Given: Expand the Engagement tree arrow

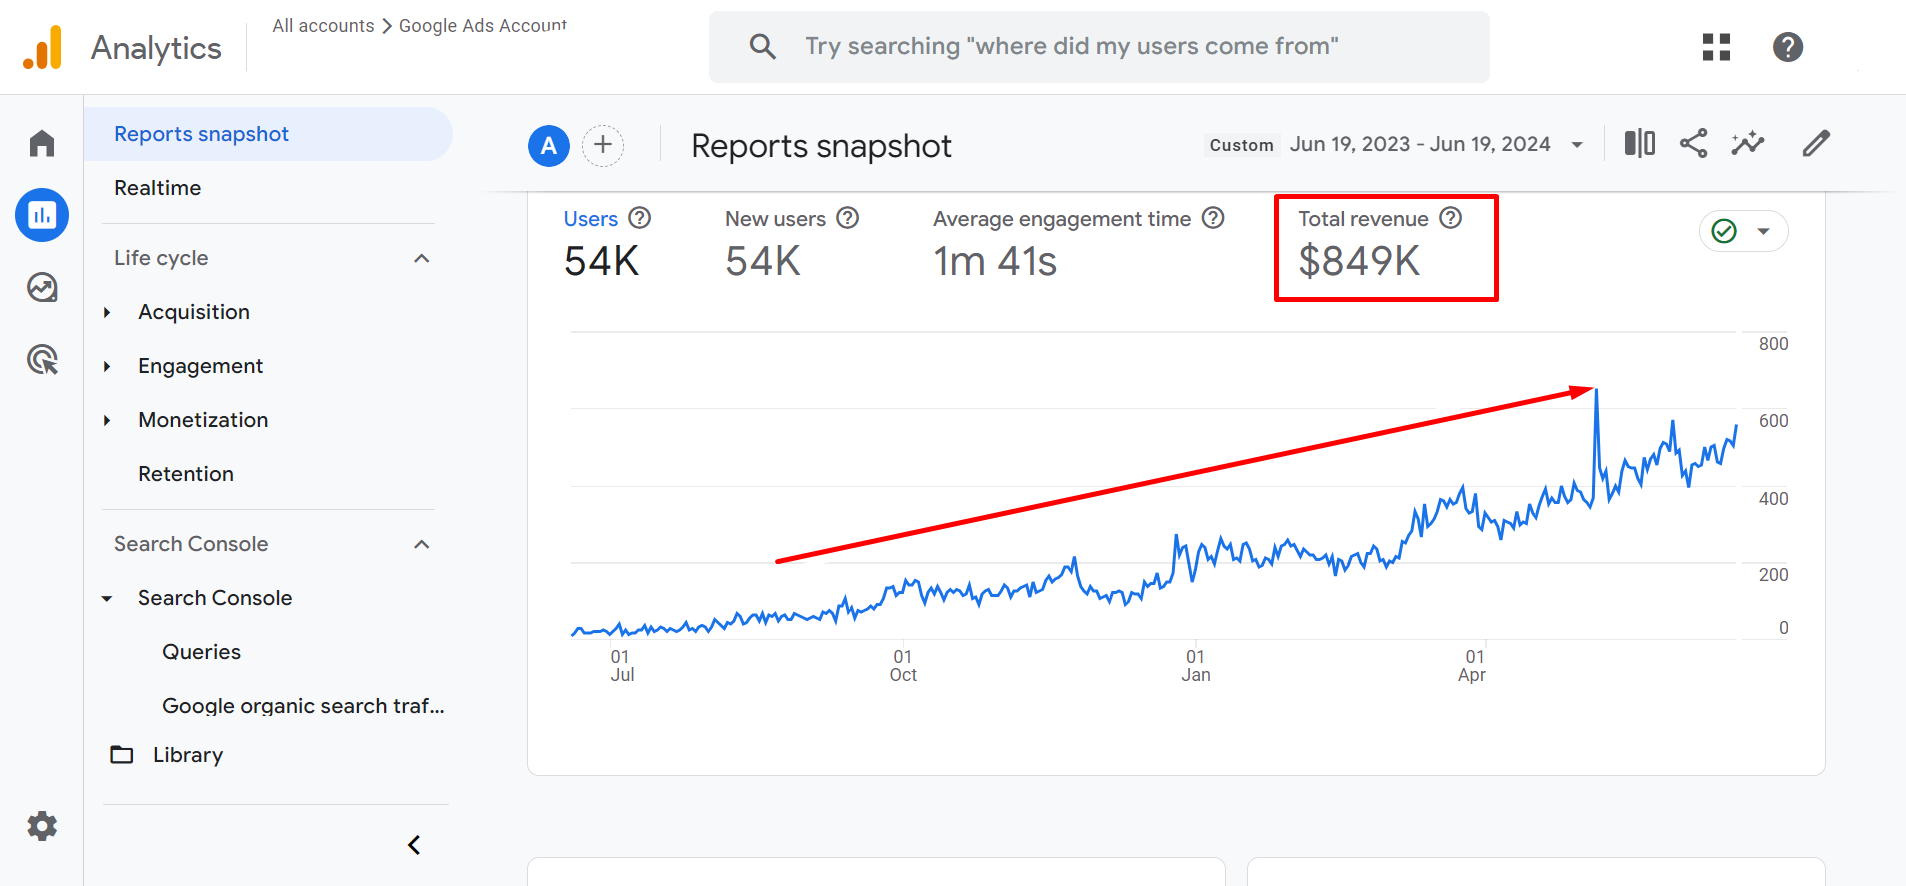Looking at the screenshot, I should point(107,366).
